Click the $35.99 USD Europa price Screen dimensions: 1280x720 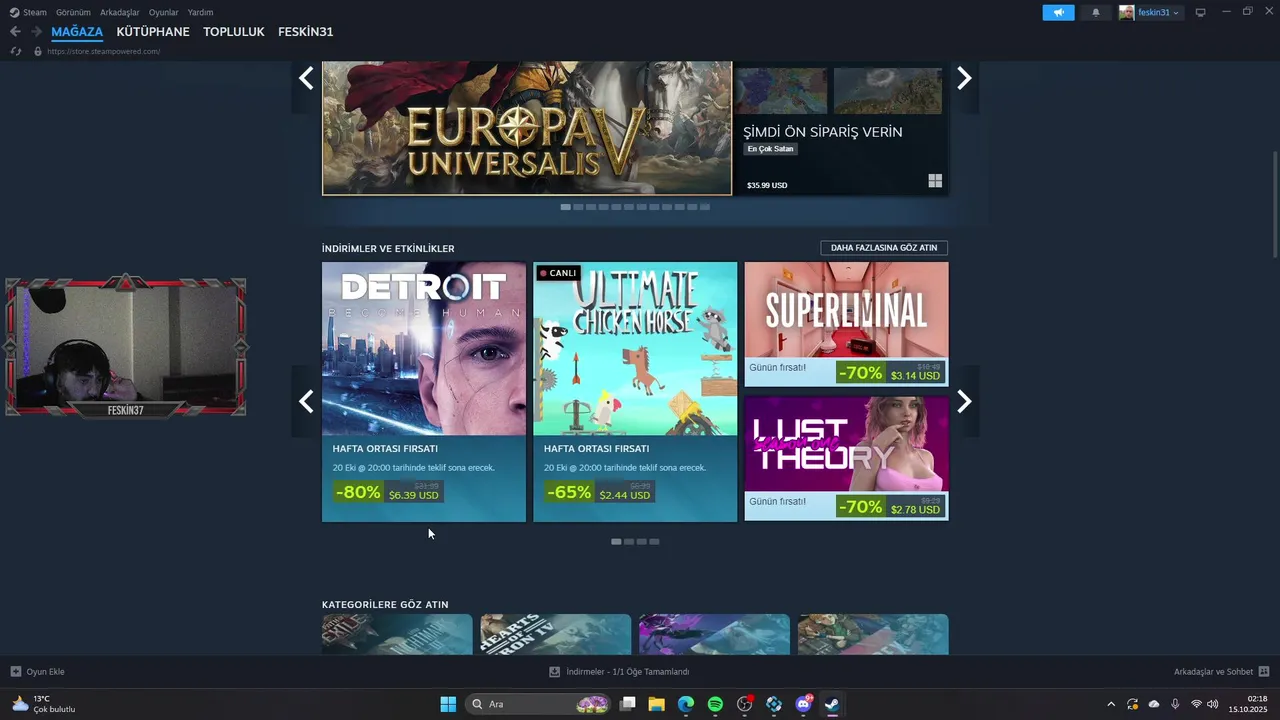(767, 186)
